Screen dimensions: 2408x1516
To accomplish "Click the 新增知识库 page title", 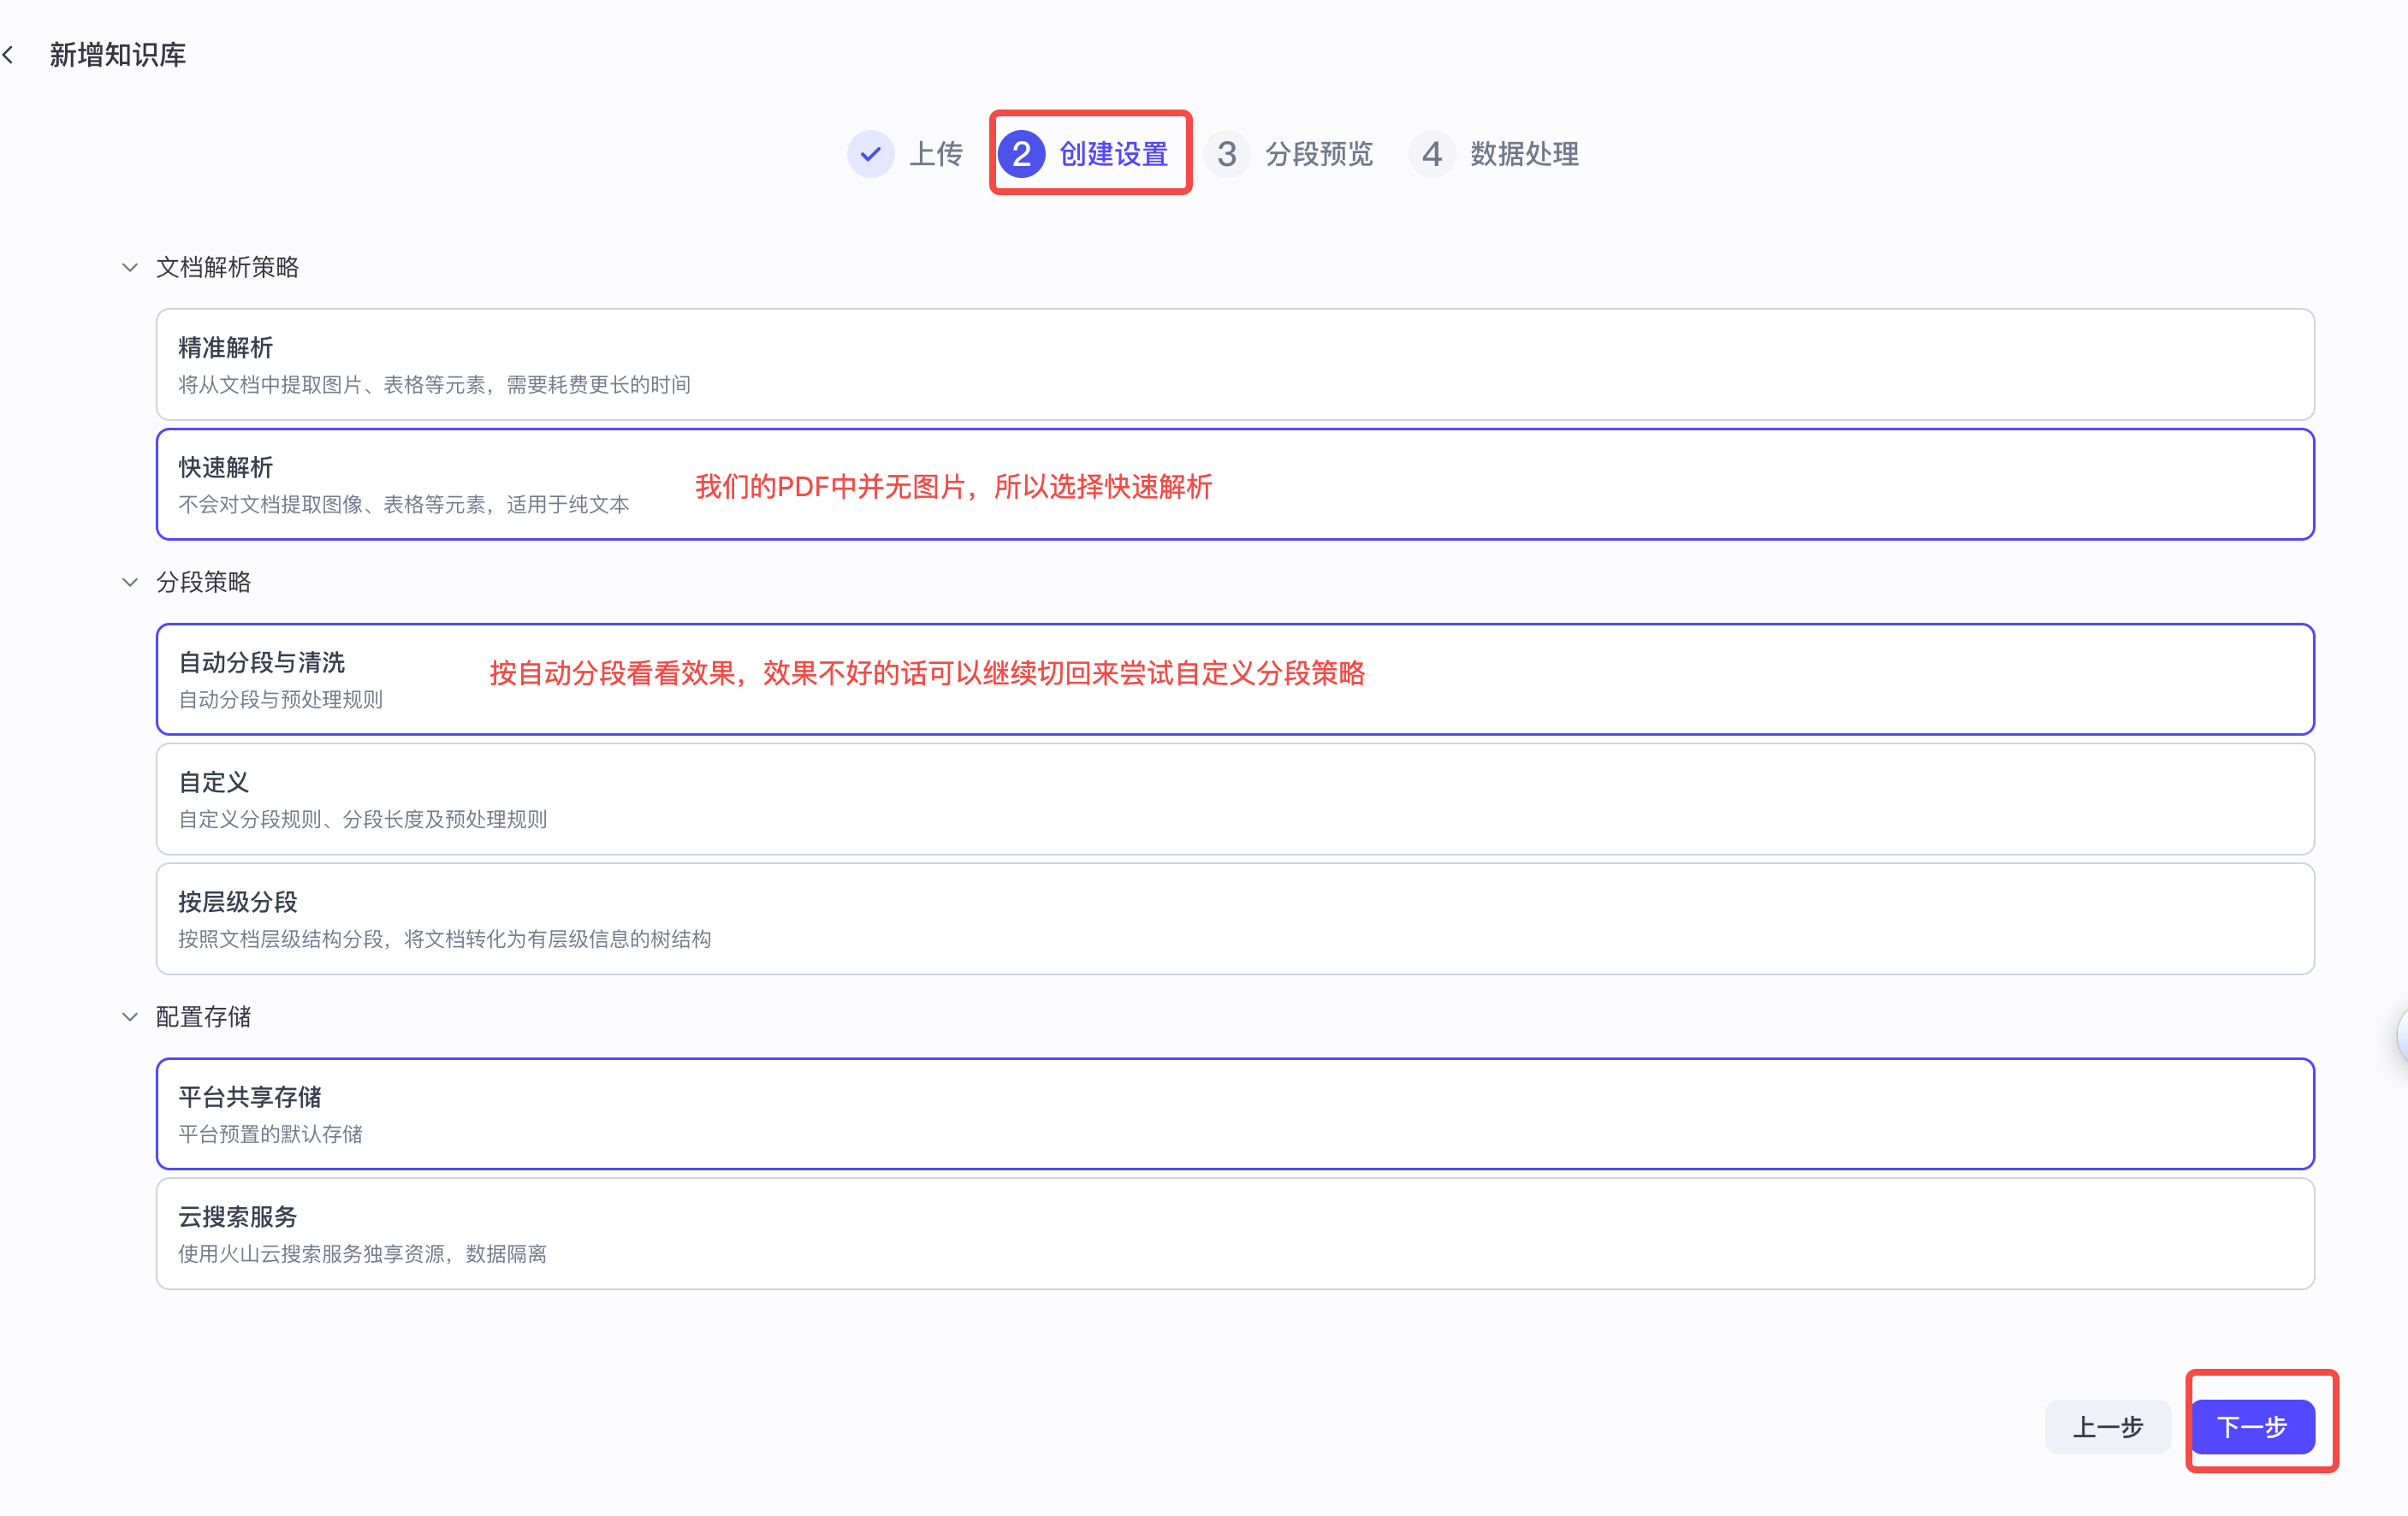I will (x=117, y=53).
